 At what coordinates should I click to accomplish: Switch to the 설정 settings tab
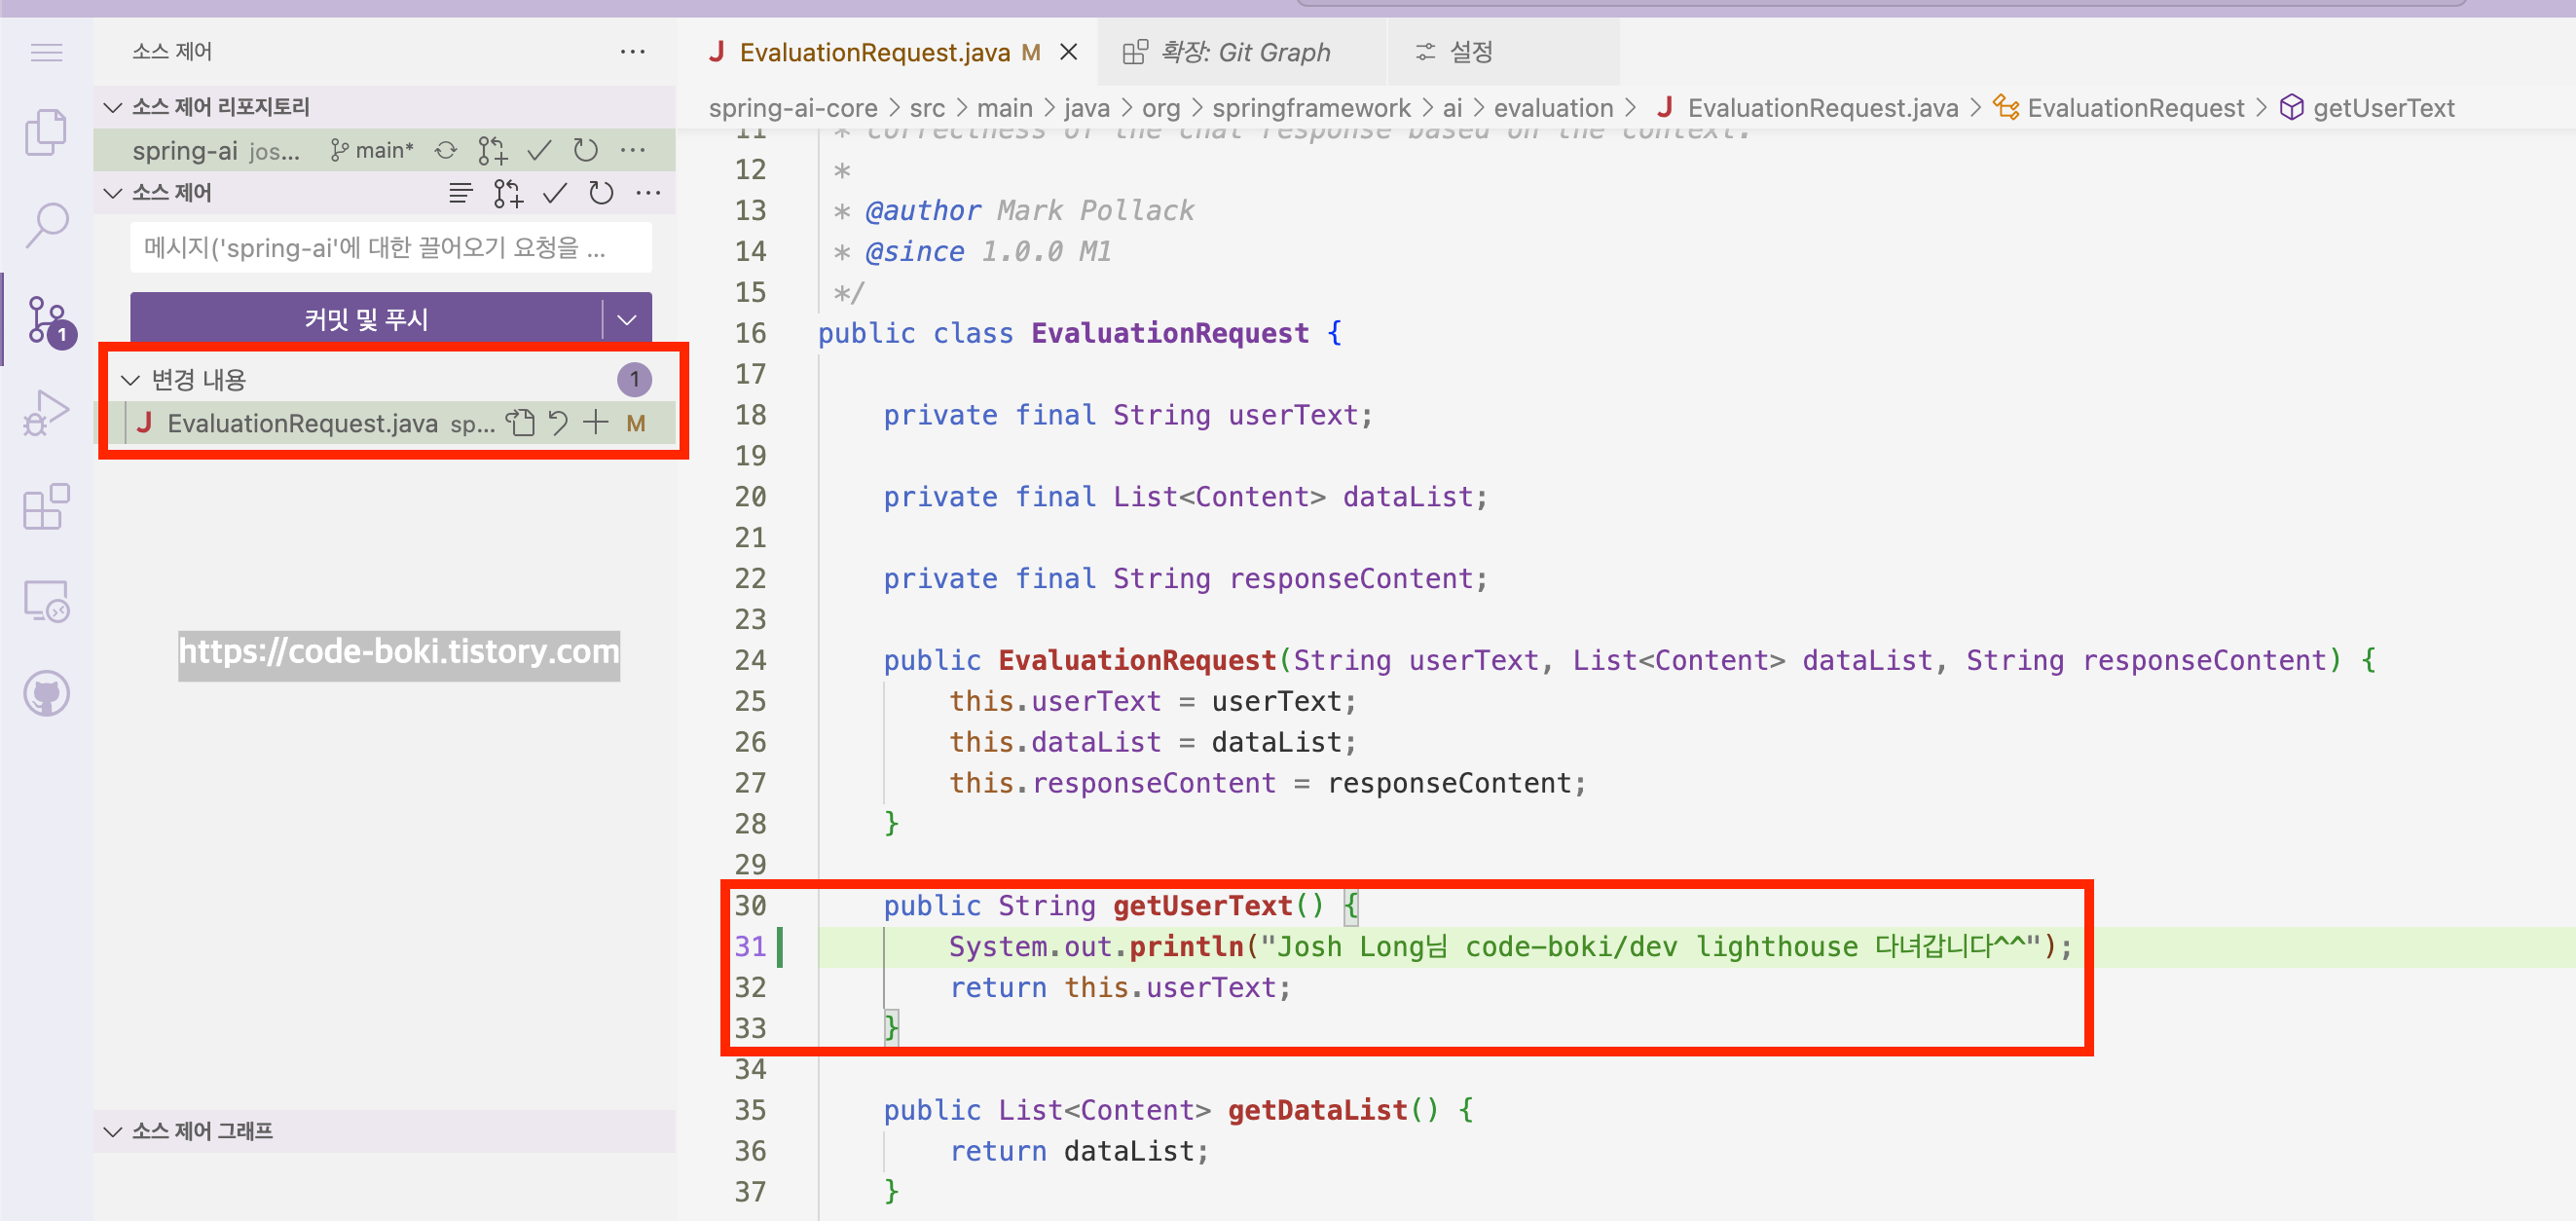tap(1468, 52)
